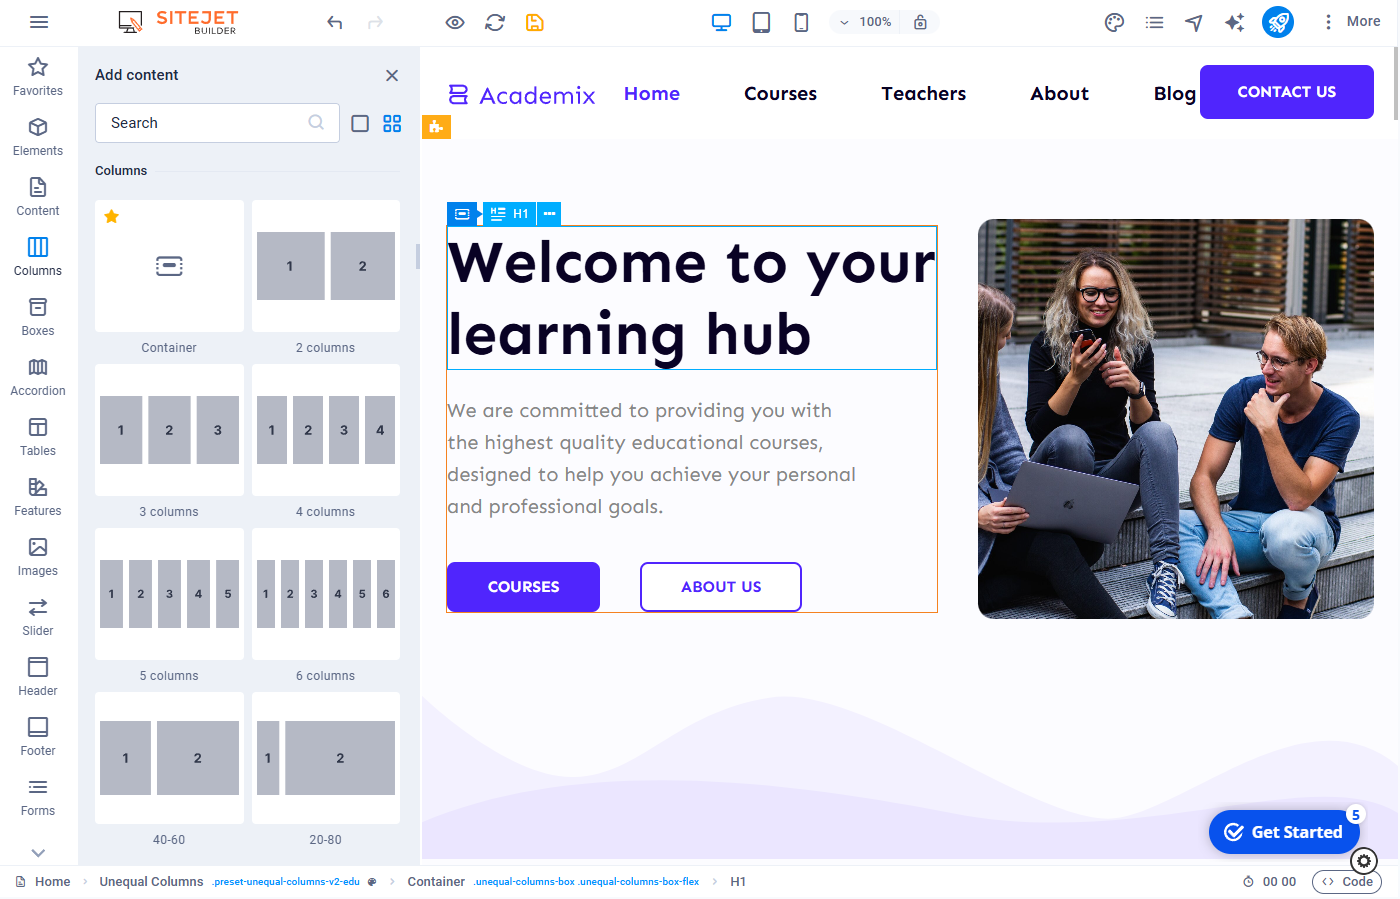This screenshot has height=899, width=1400.
Task: Toggle the zoom lock icon
Action: click(920, 22)
